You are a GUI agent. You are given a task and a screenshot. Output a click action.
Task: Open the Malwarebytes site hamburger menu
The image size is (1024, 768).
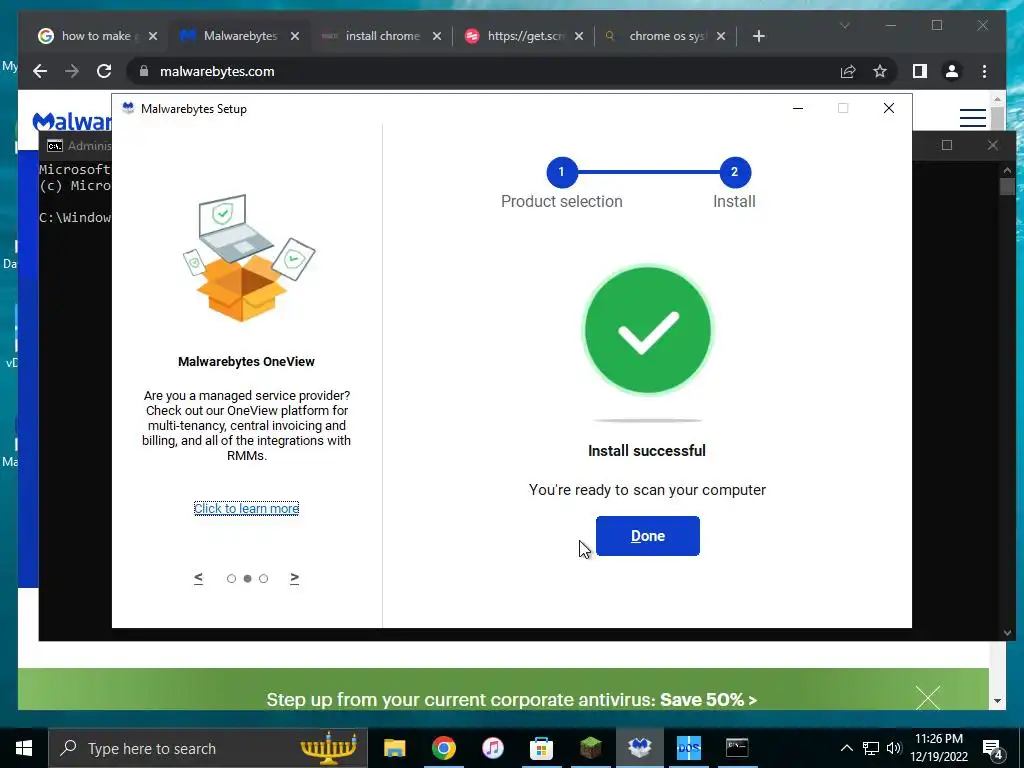972,118
